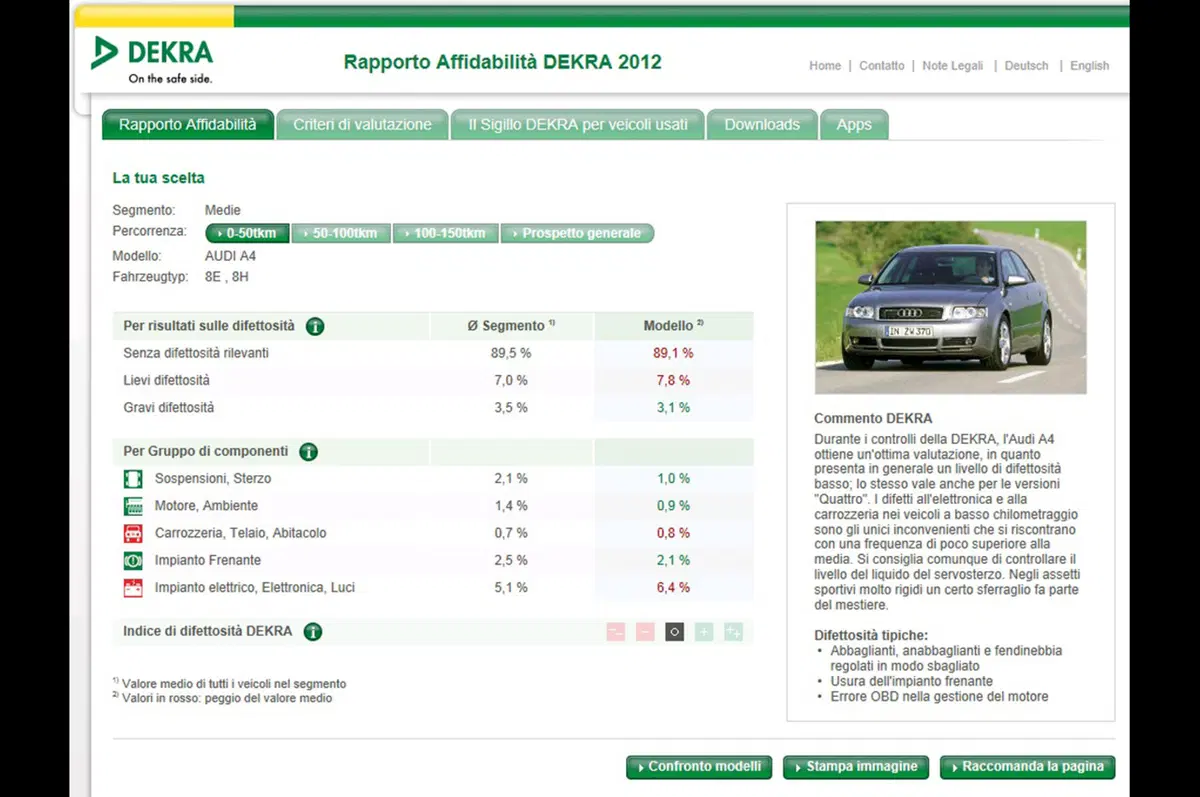Open Il Sigillo DEKRA per veicoli usati tab
1200x797 pixels.
(578, 125)
